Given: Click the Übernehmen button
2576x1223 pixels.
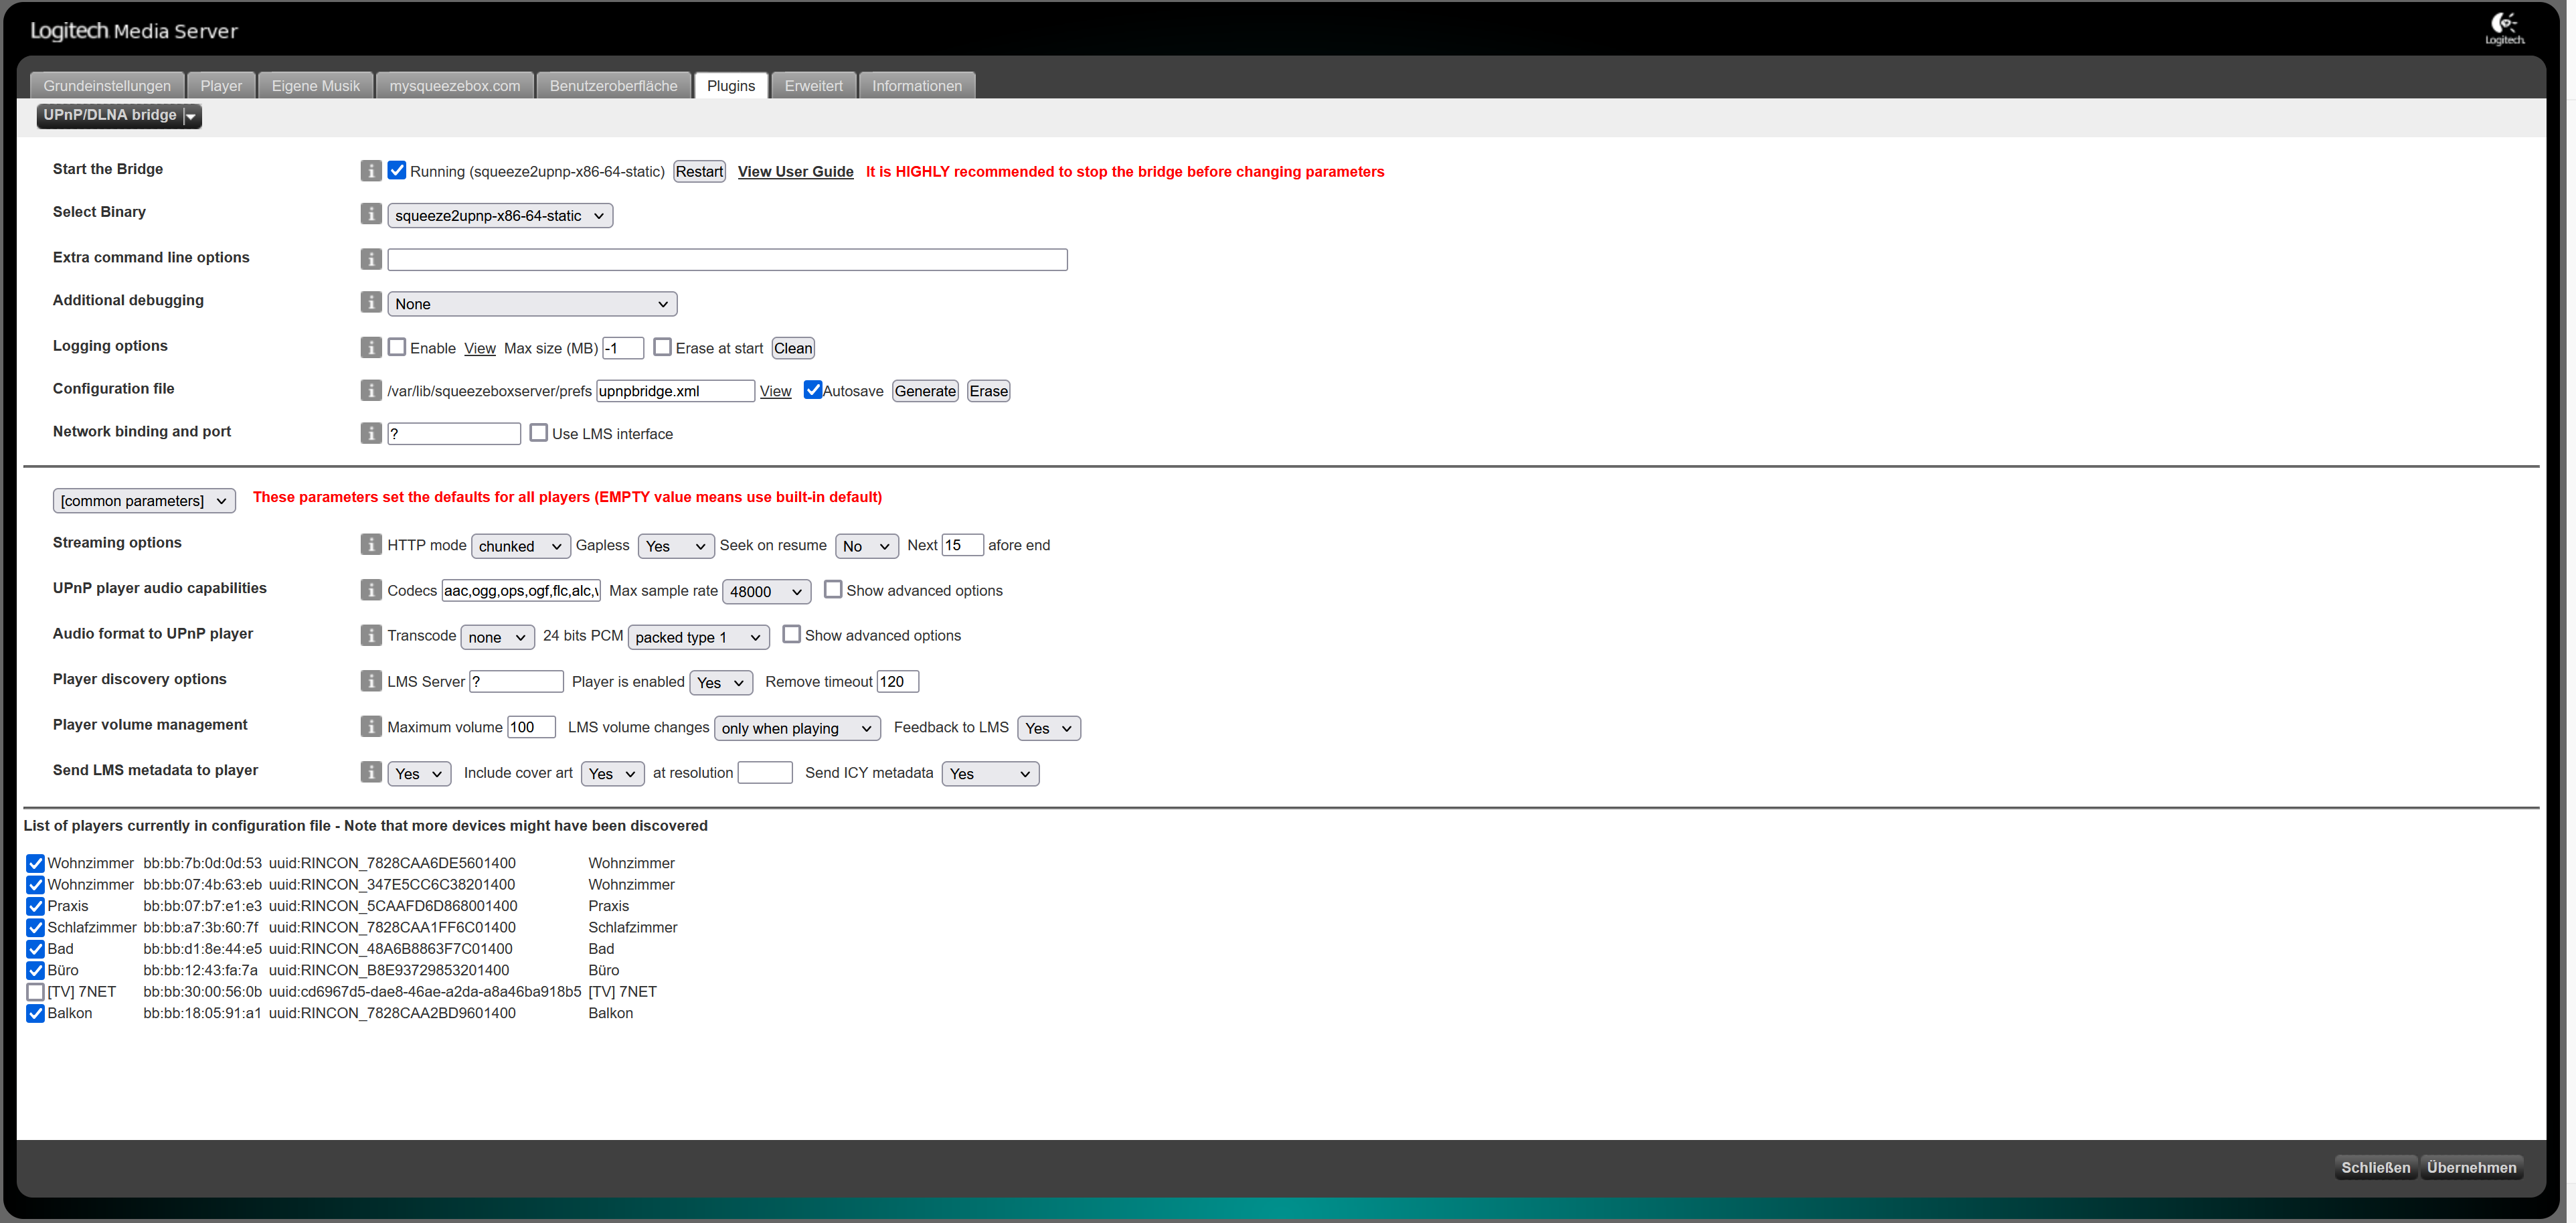Looking at the screenshot, I should click(x=2471, y=1167).
